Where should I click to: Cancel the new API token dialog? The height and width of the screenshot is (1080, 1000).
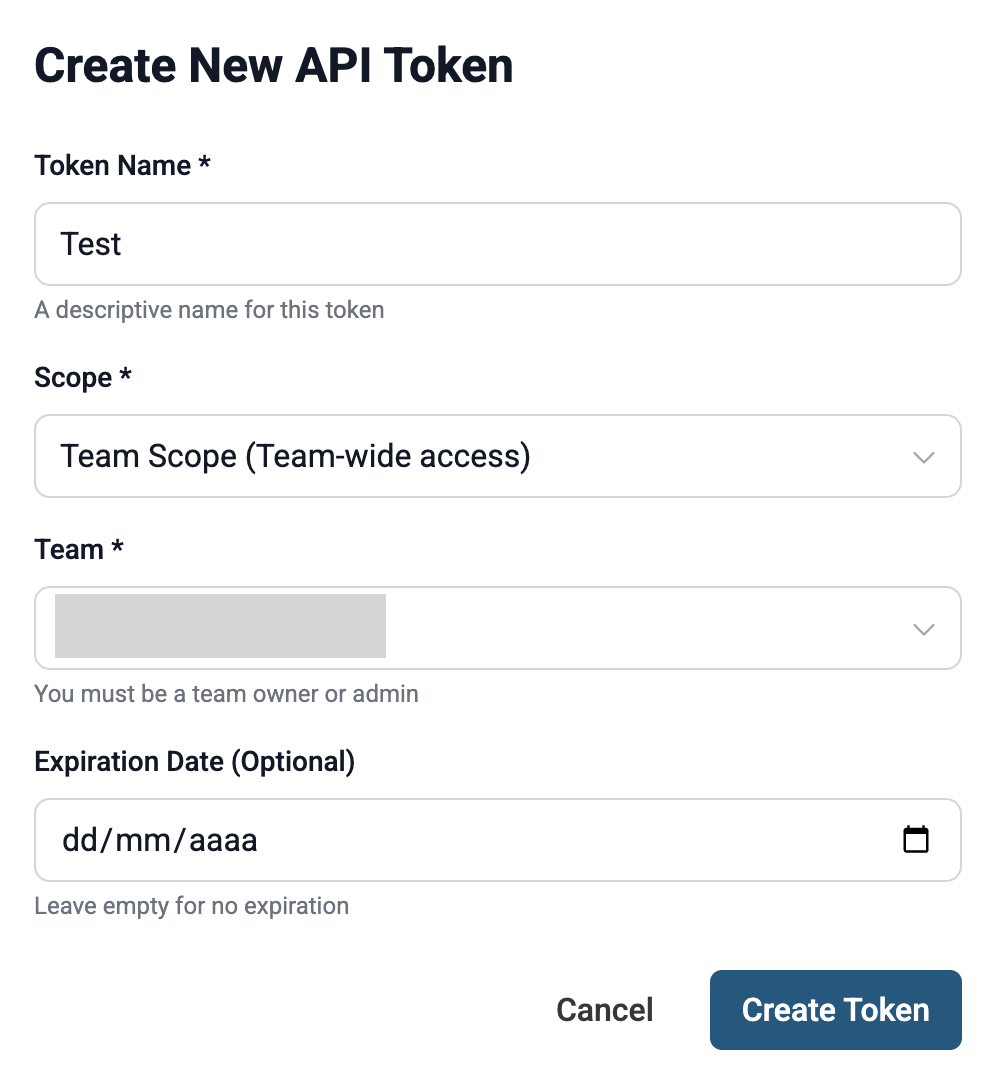coord(604,1010)
